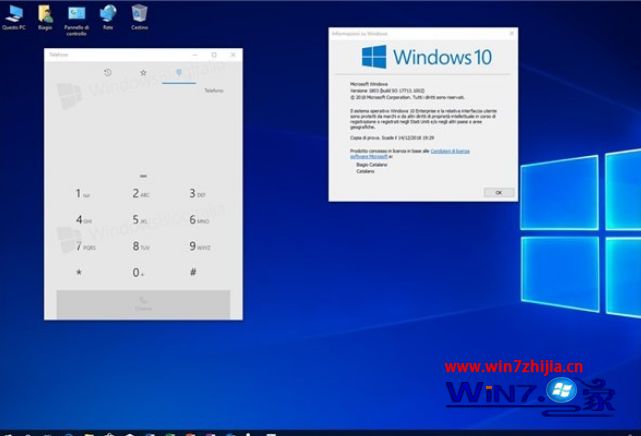
Task: Open the Biagio user folder icon
Action: pos(45,17)
